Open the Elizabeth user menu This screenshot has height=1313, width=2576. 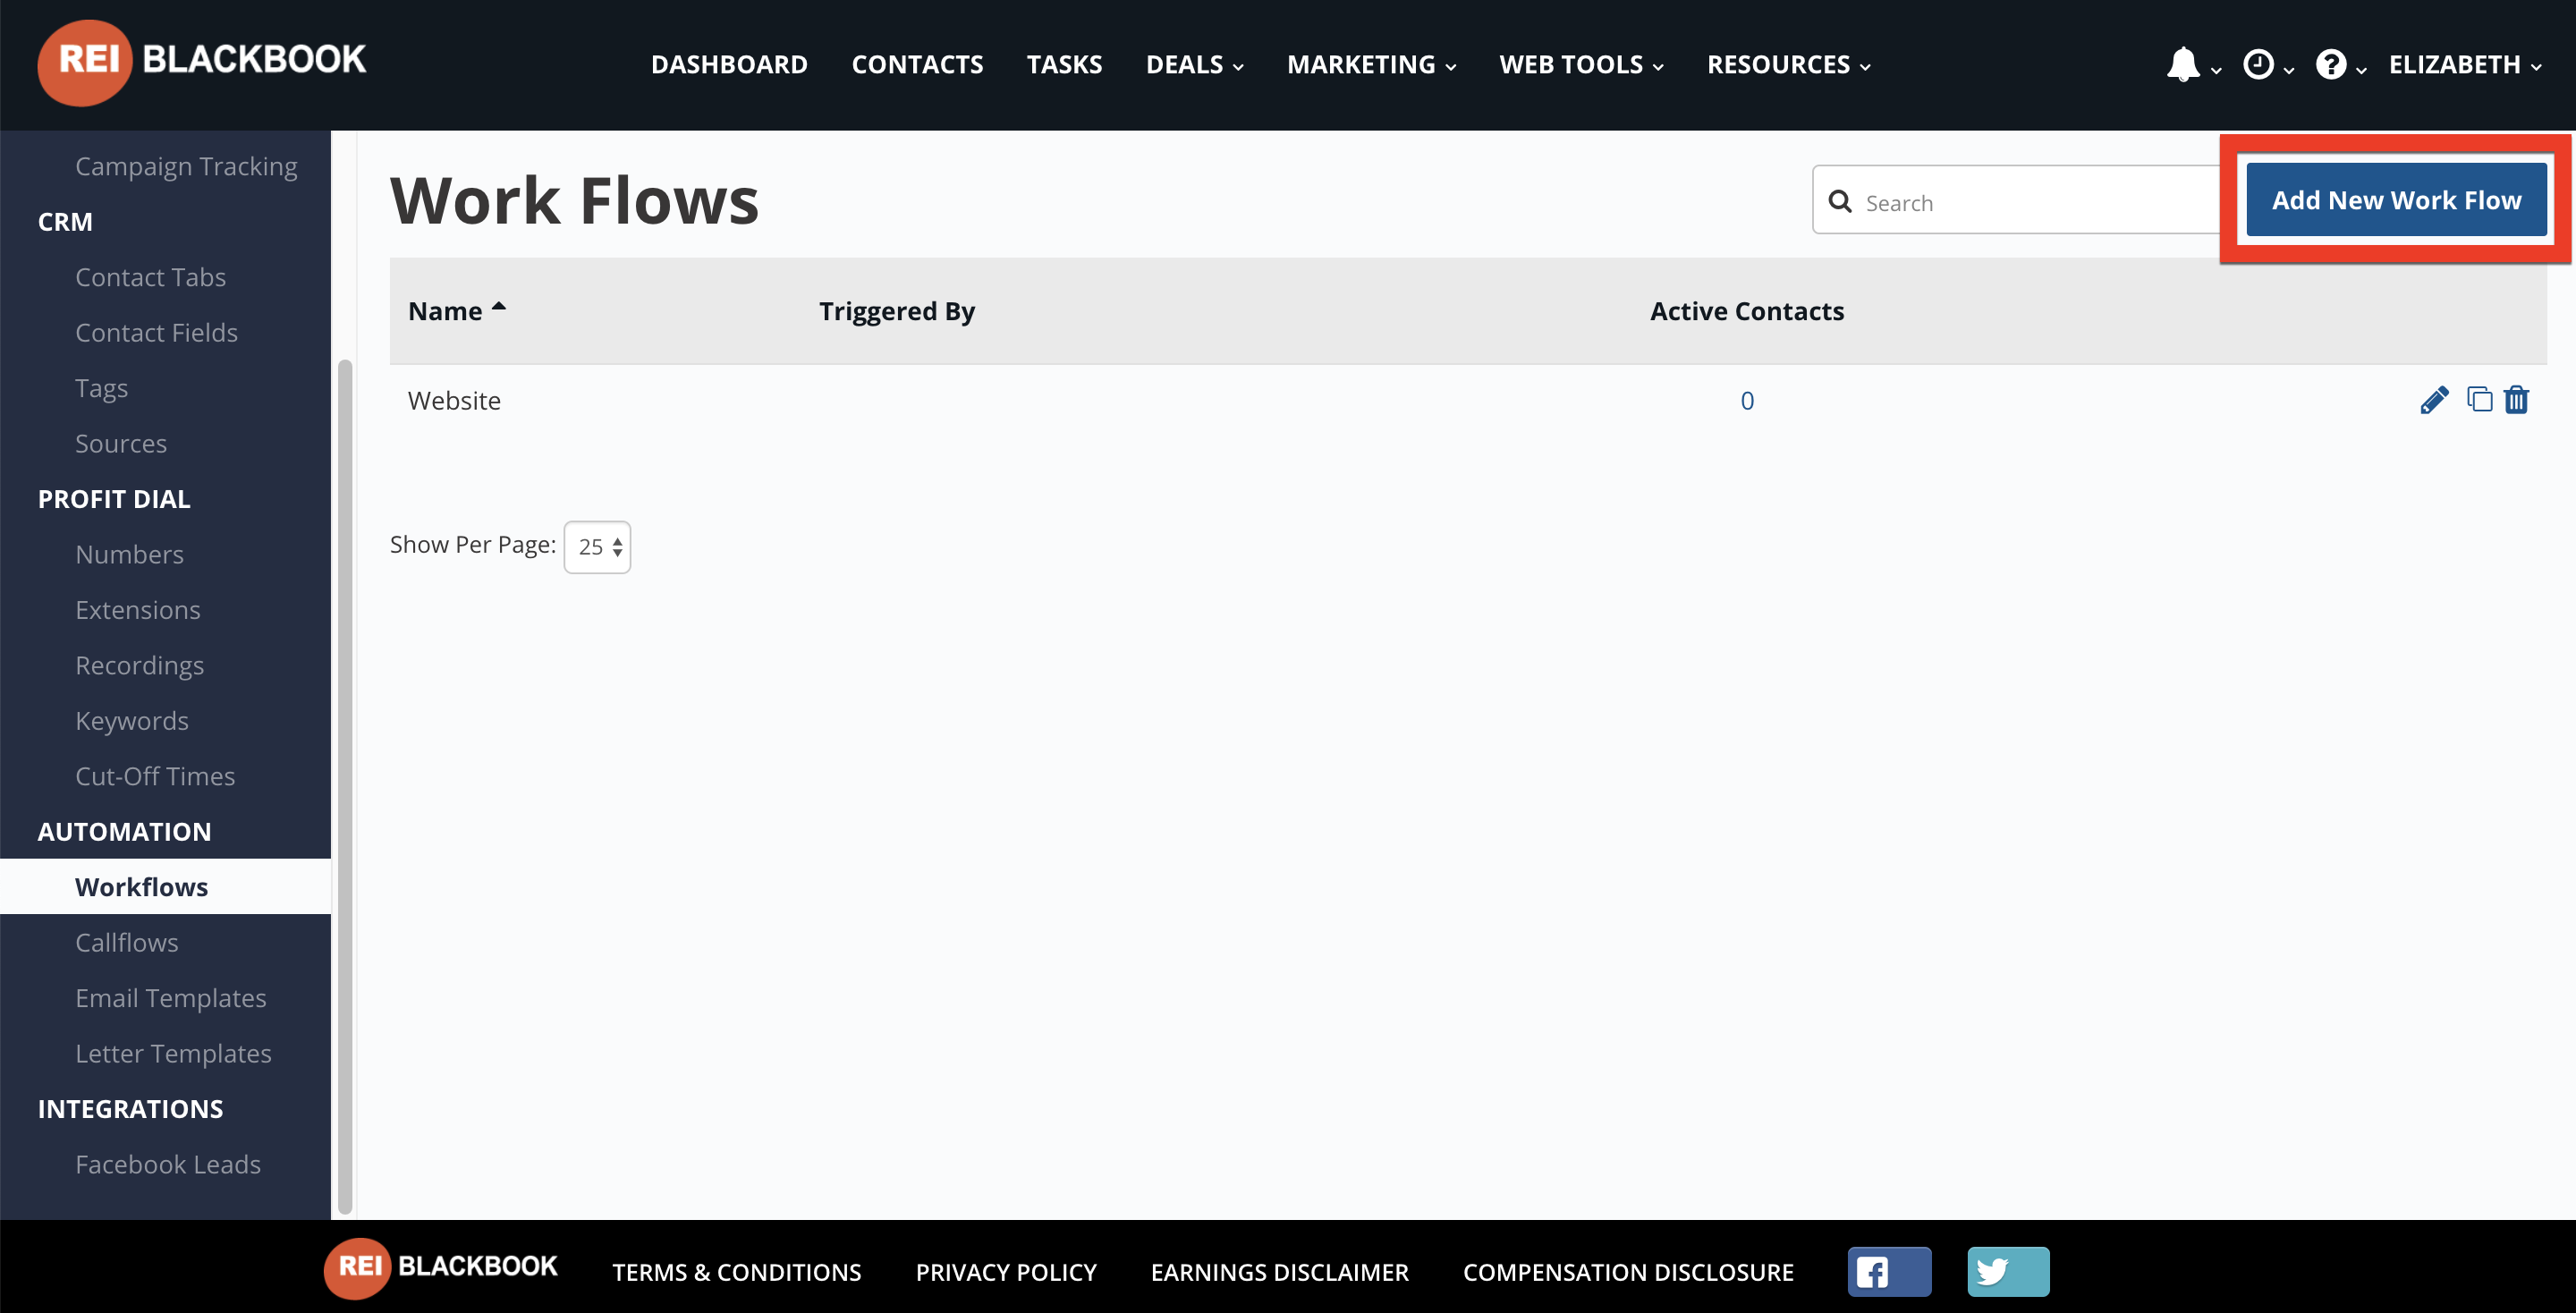[x=2465, y=65]
